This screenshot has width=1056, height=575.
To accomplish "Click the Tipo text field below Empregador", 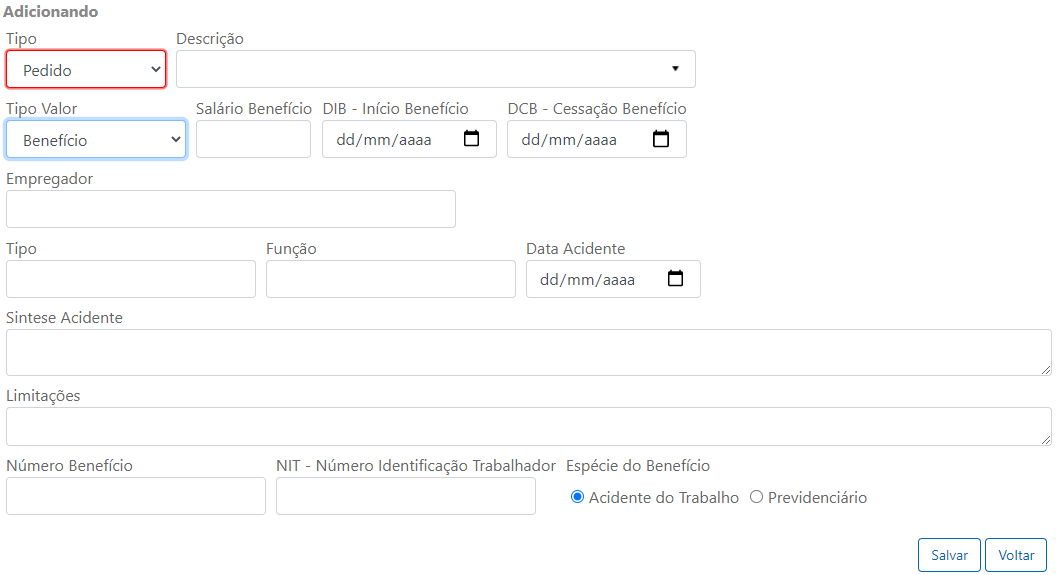I will point(131,279).
